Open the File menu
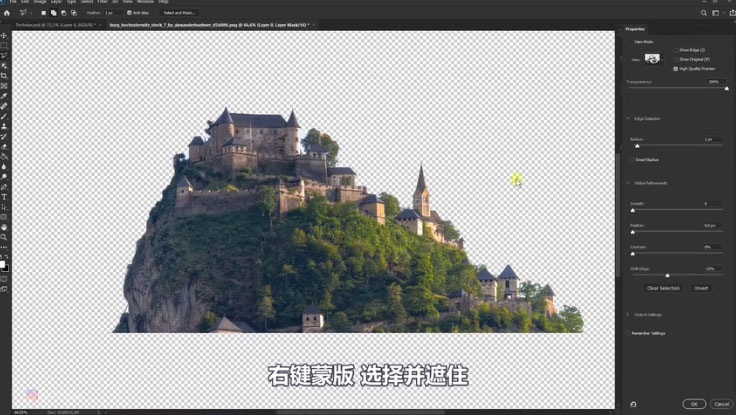This screenshot has height=415, width=736. 13,2
